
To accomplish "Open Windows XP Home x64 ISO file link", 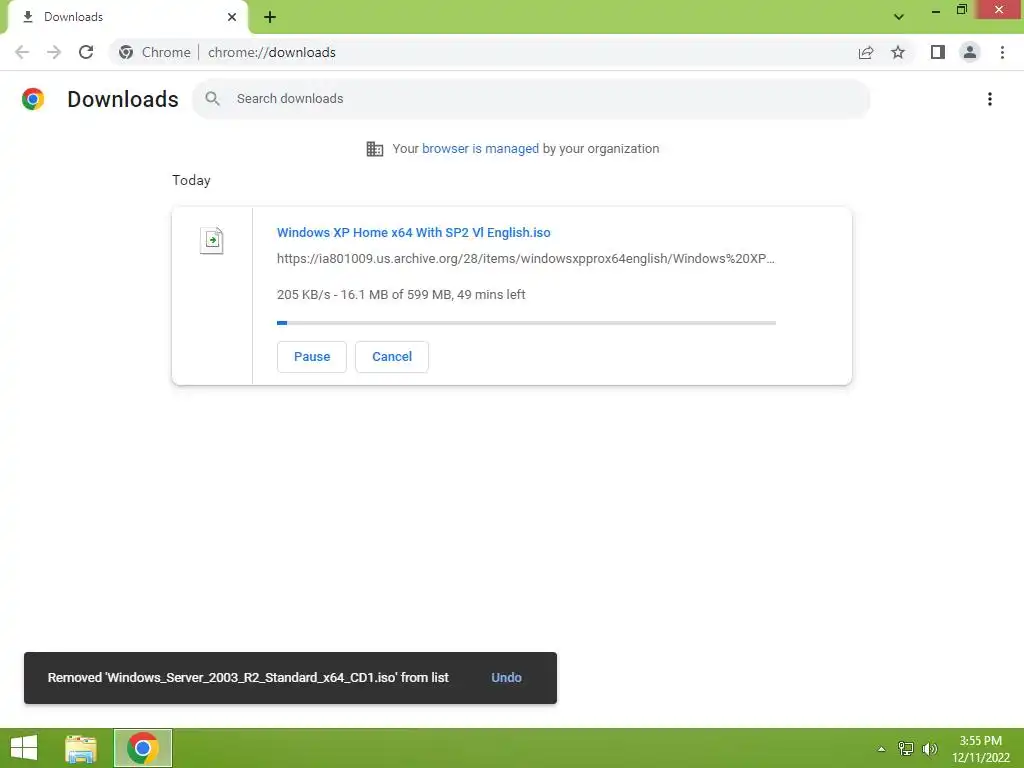I will coord(413,232).
